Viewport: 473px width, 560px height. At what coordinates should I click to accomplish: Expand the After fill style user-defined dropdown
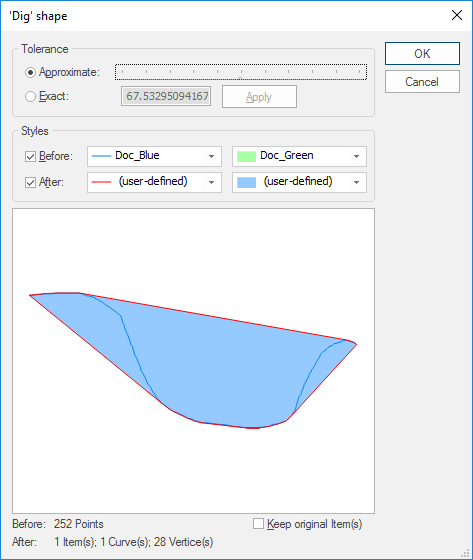(299, 182)
